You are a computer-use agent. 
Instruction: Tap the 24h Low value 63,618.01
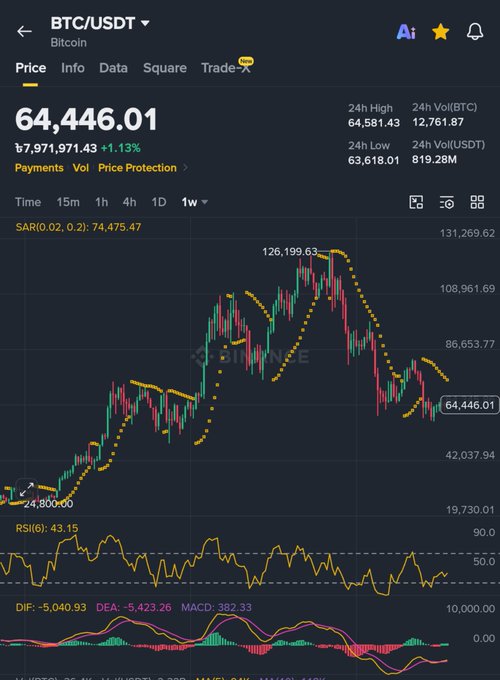[x=373, y=160]
